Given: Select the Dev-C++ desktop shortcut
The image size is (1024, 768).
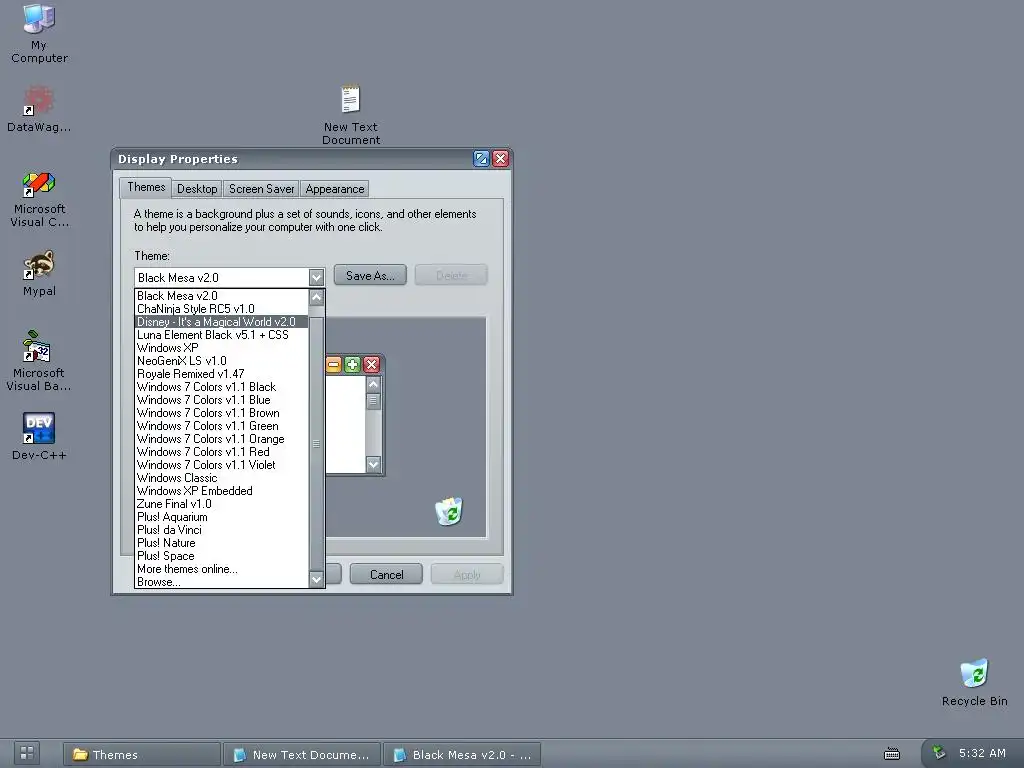Looking at the screenshot, I should [39, 436].
